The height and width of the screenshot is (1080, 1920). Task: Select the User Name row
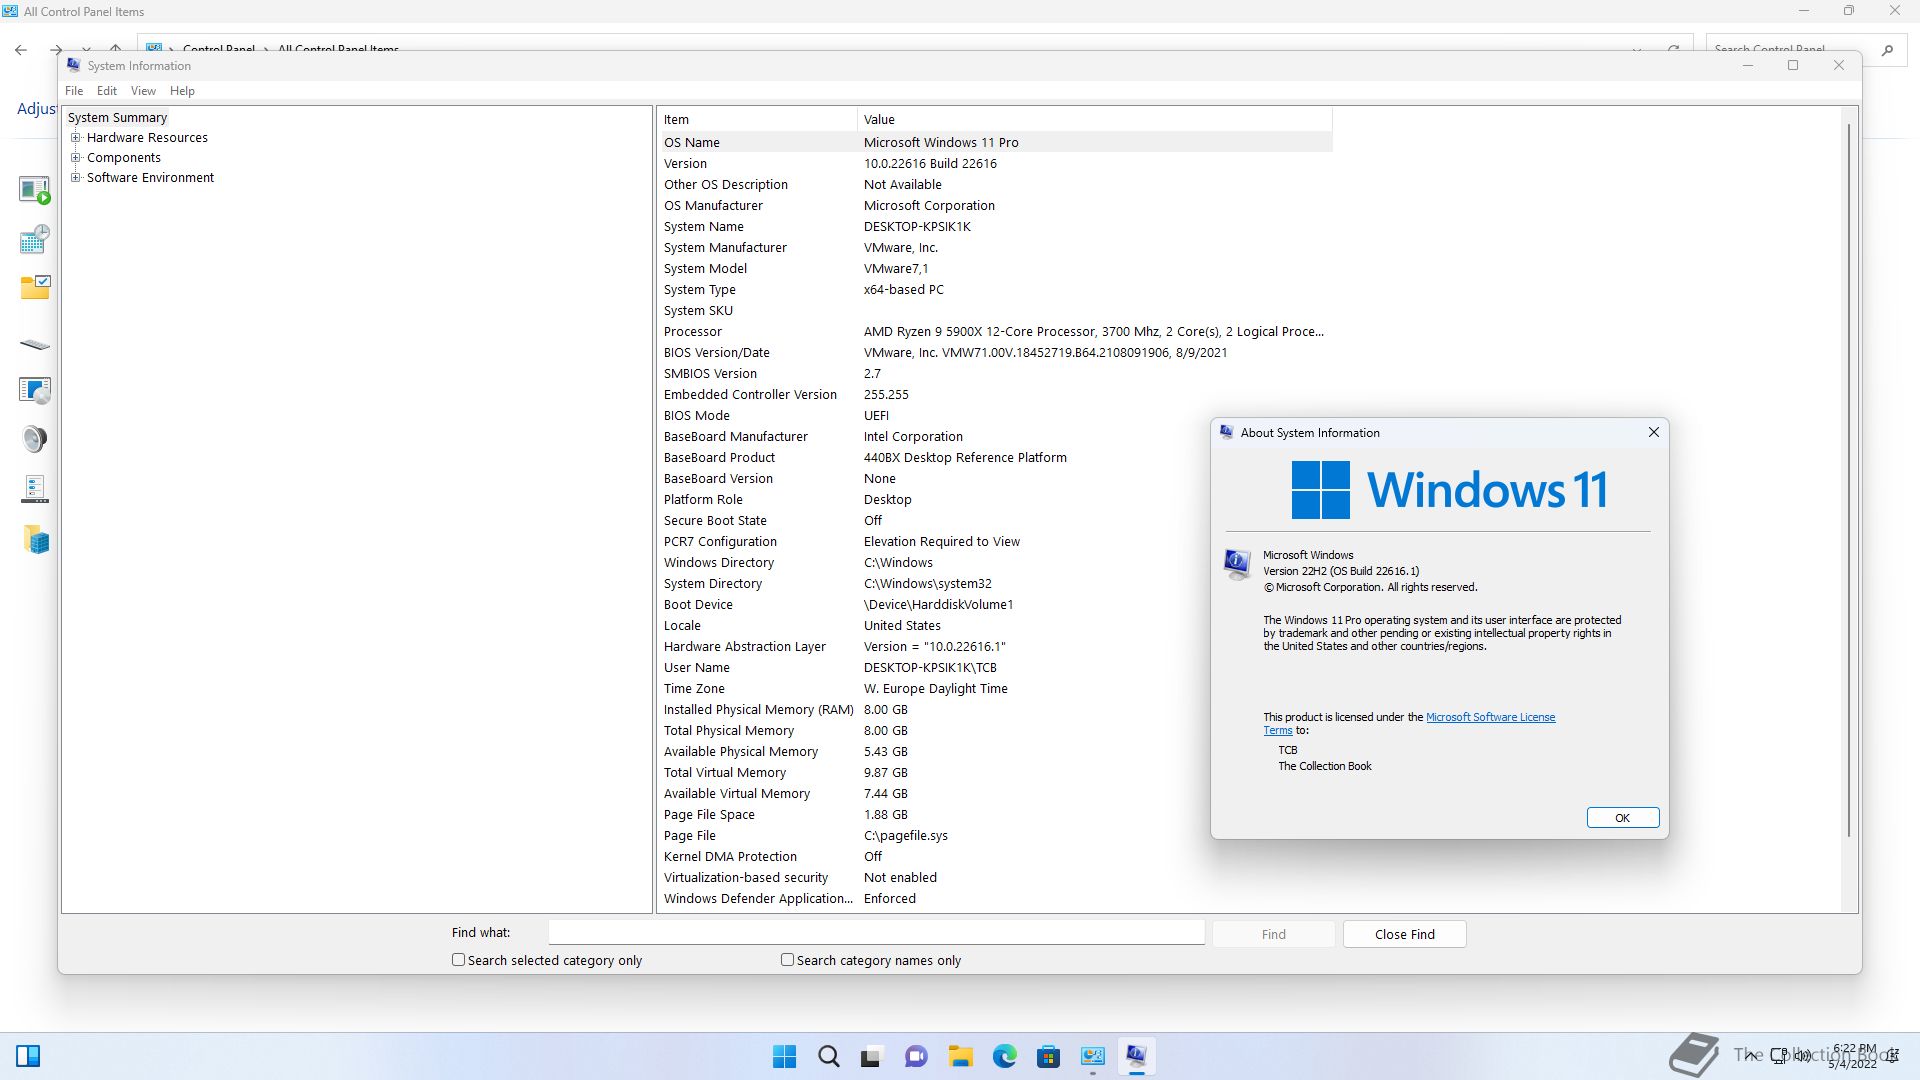(996, 667)
